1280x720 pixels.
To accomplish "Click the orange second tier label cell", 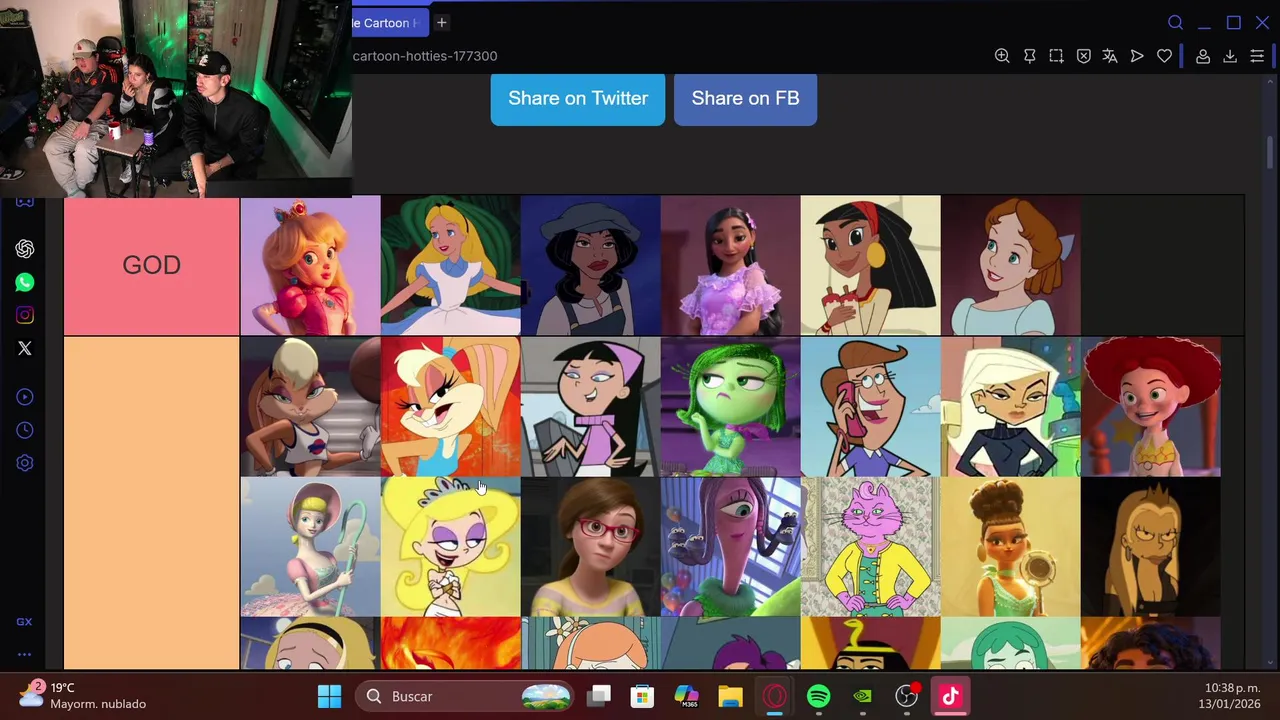I will point(152,503).
